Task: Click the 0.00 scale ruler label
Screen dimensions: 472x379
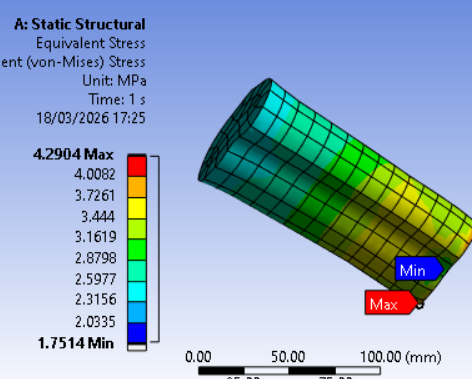Action: pyautogui.click(x=198, y=357)
